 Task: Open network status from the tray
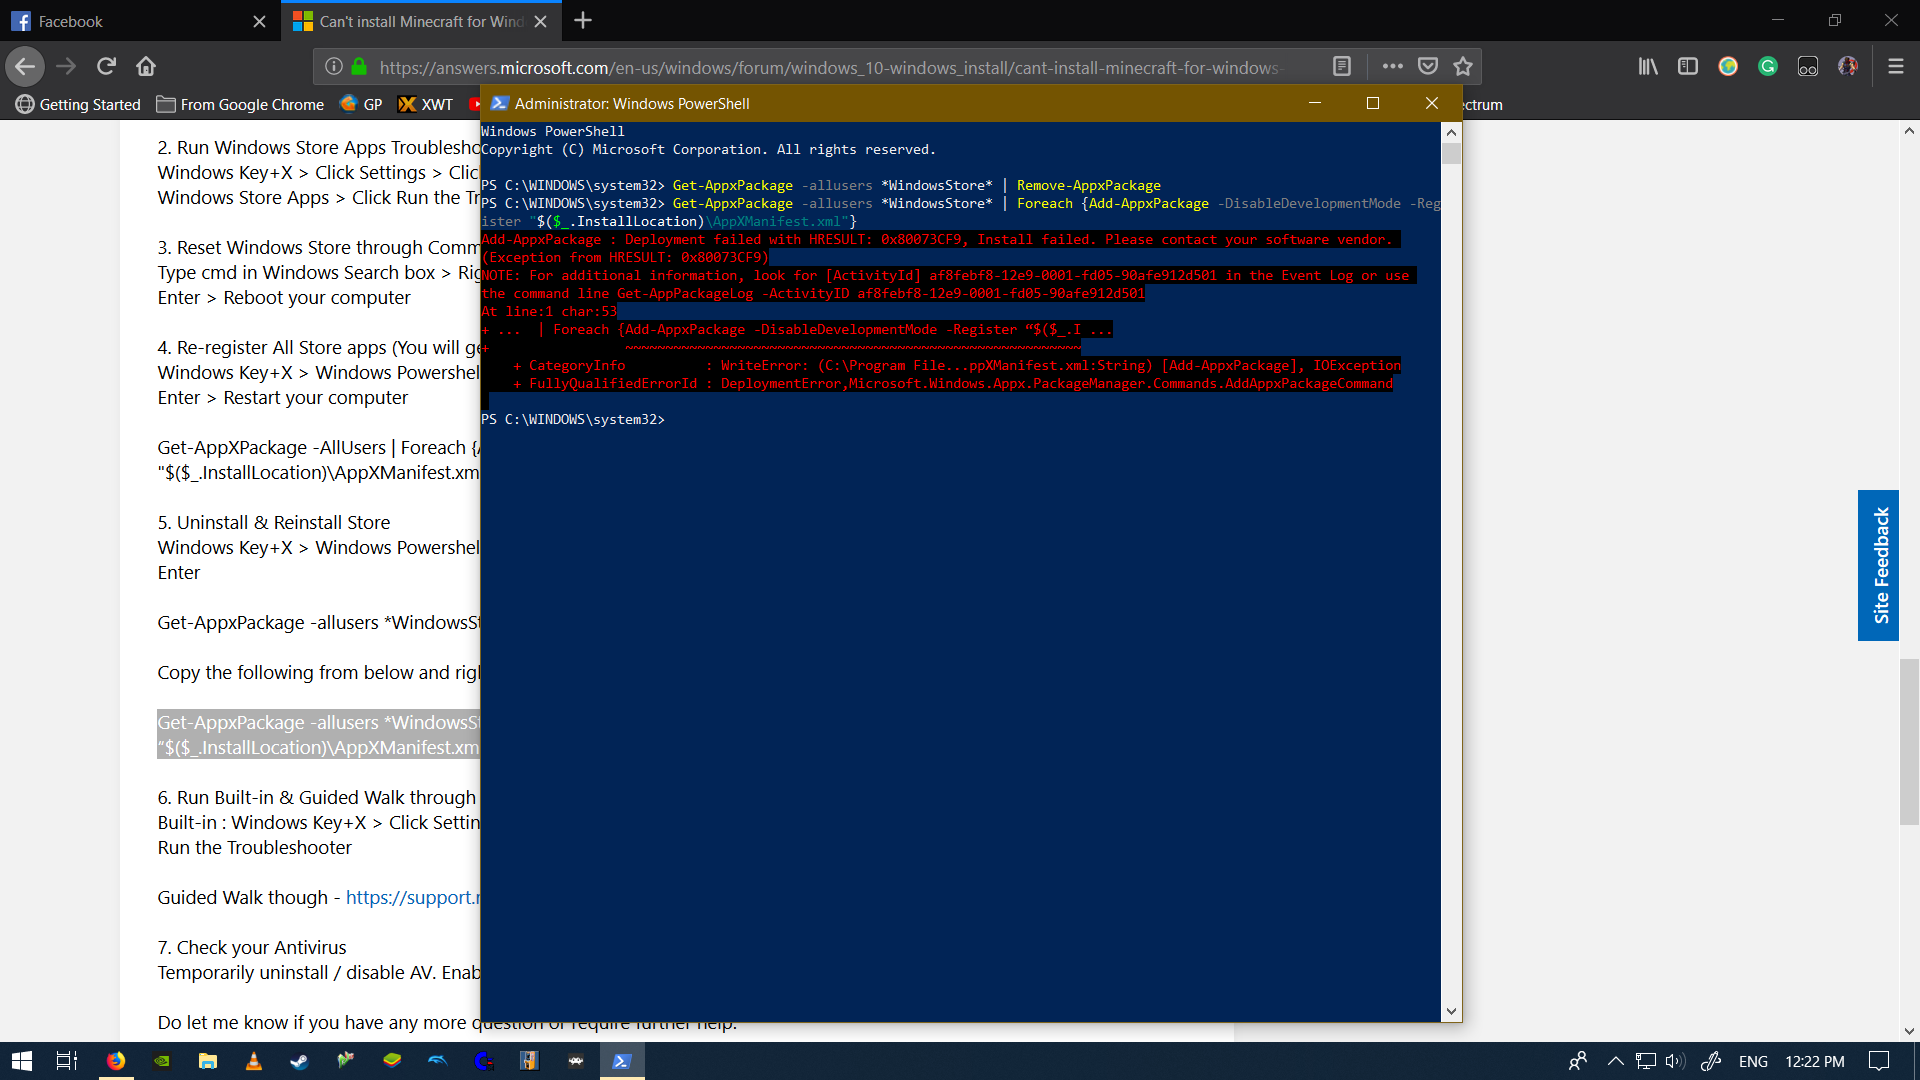[x=1645, y=1061]
